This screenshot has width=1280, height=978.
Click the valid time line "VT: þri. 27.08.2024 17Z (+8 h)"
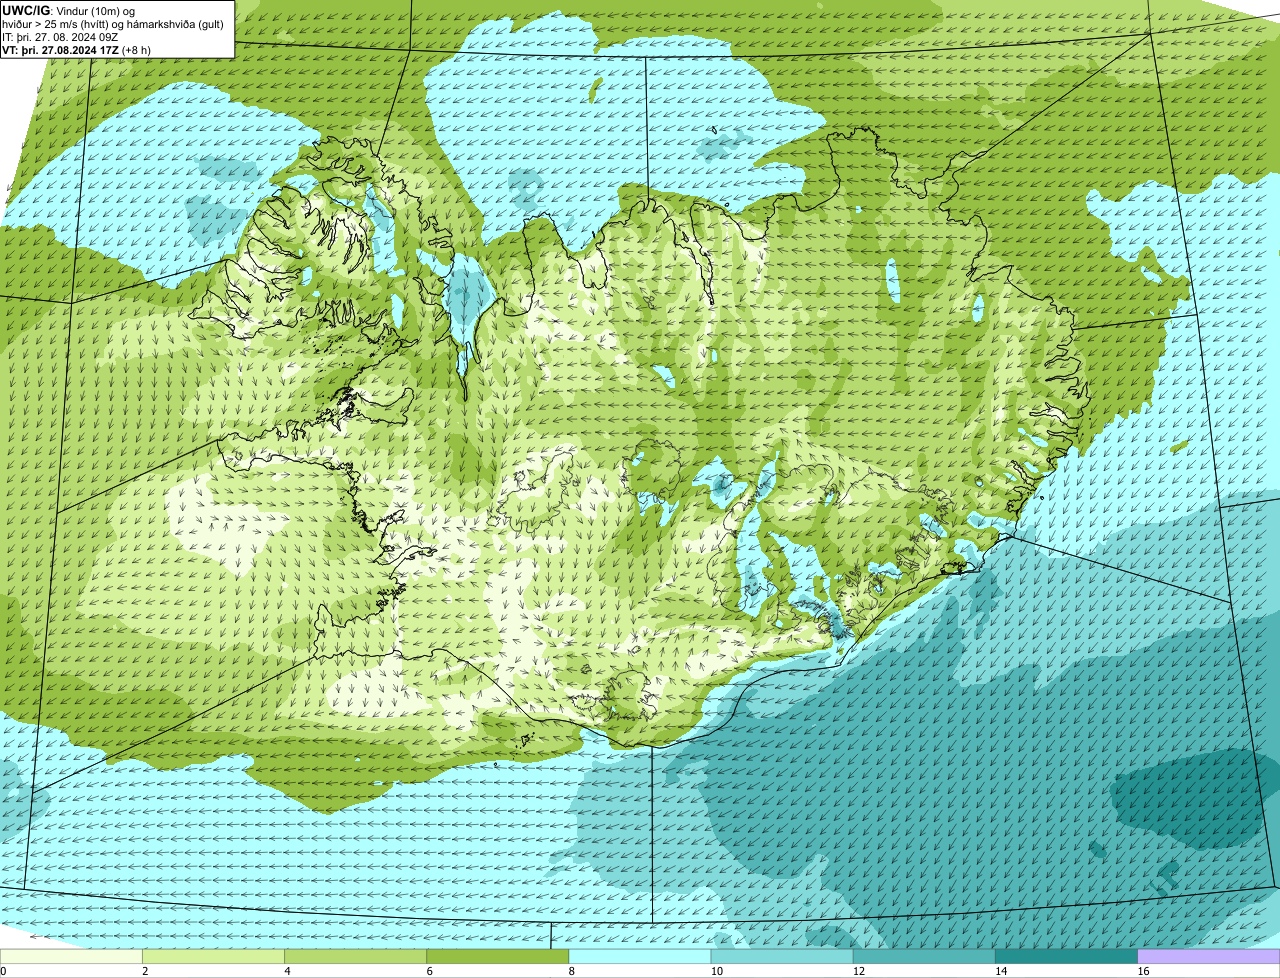(x=76, y=50)
